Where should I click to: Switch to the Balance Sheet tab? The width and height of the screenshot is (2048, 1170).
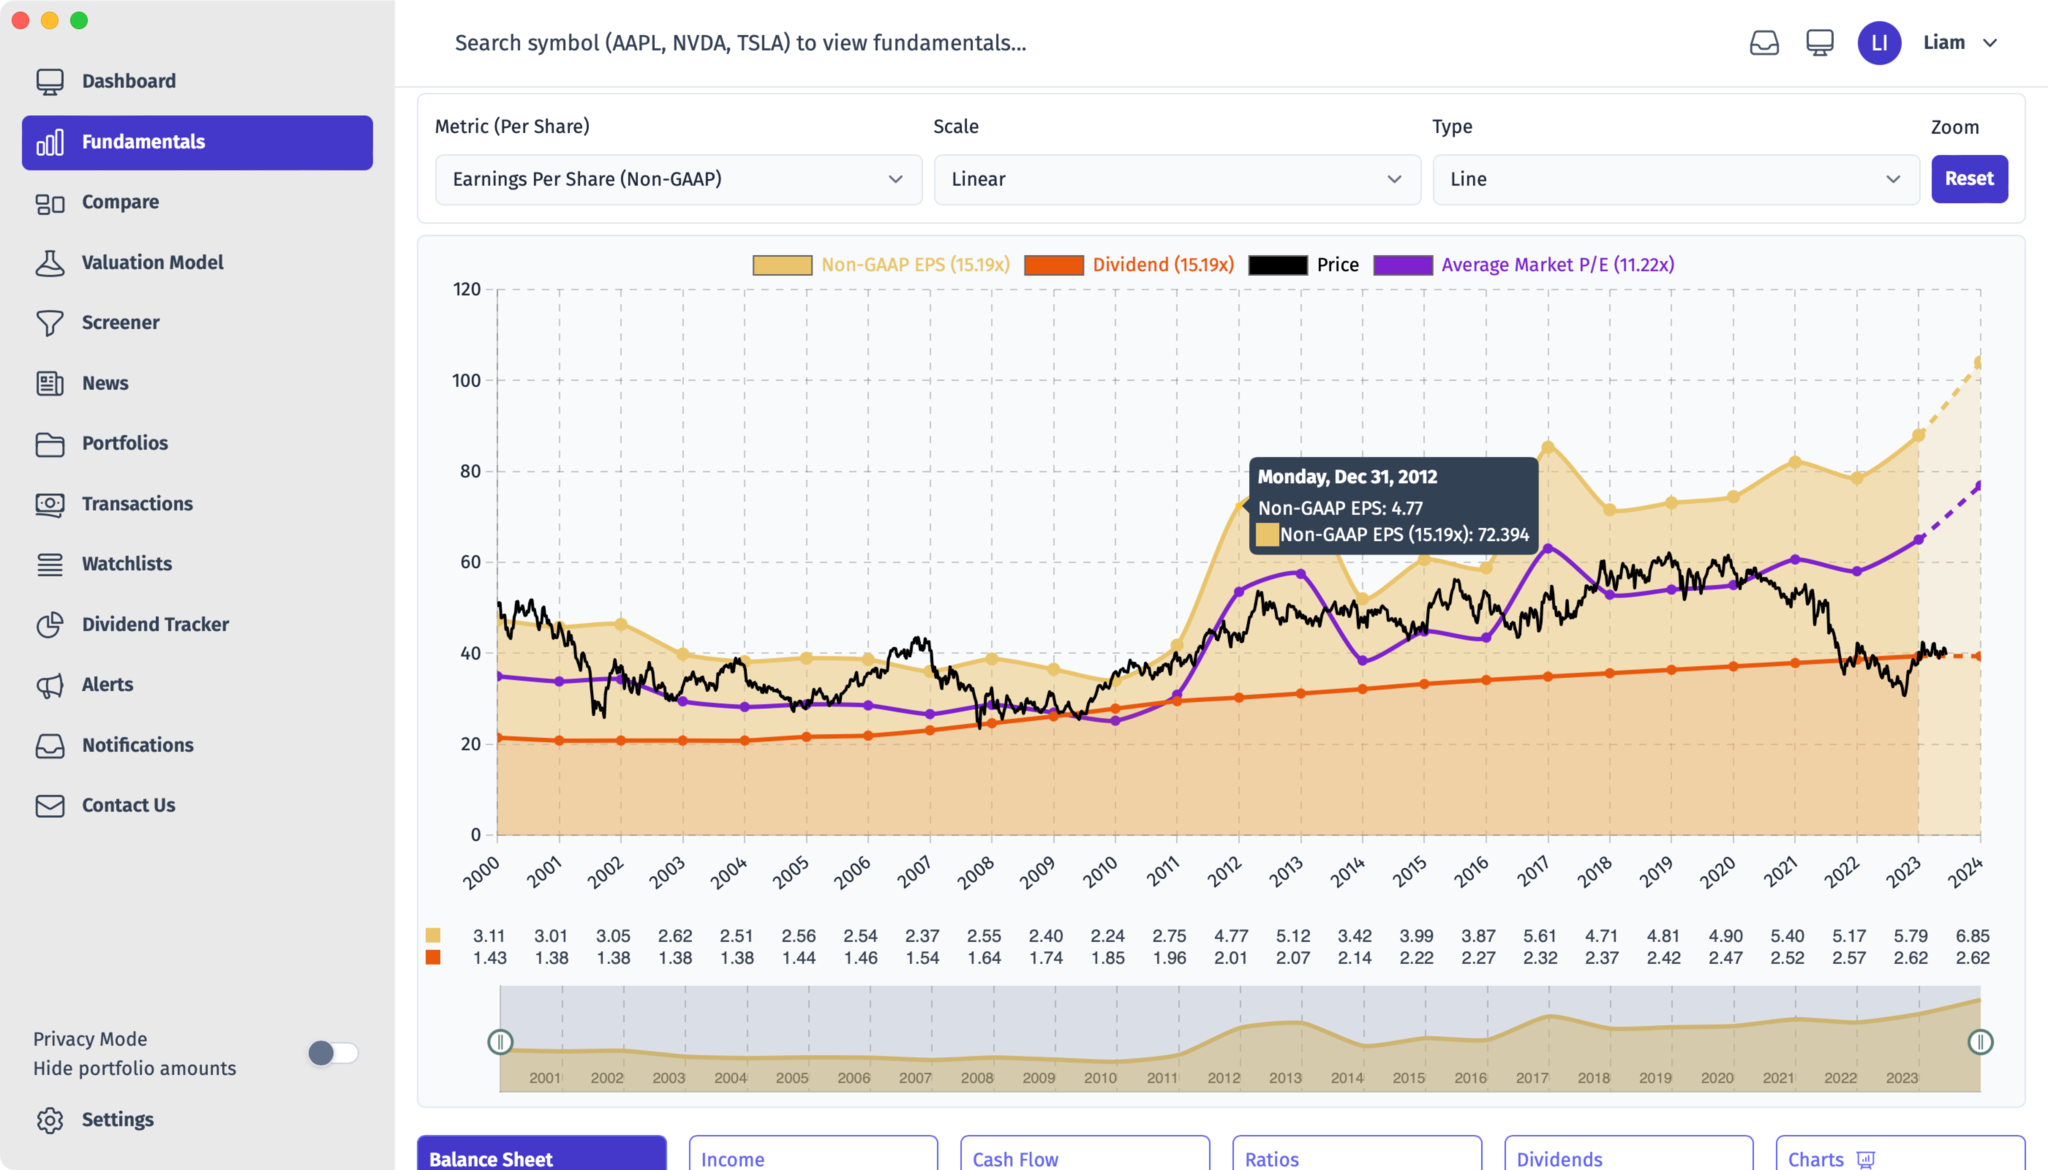(x=542, y=1153)
